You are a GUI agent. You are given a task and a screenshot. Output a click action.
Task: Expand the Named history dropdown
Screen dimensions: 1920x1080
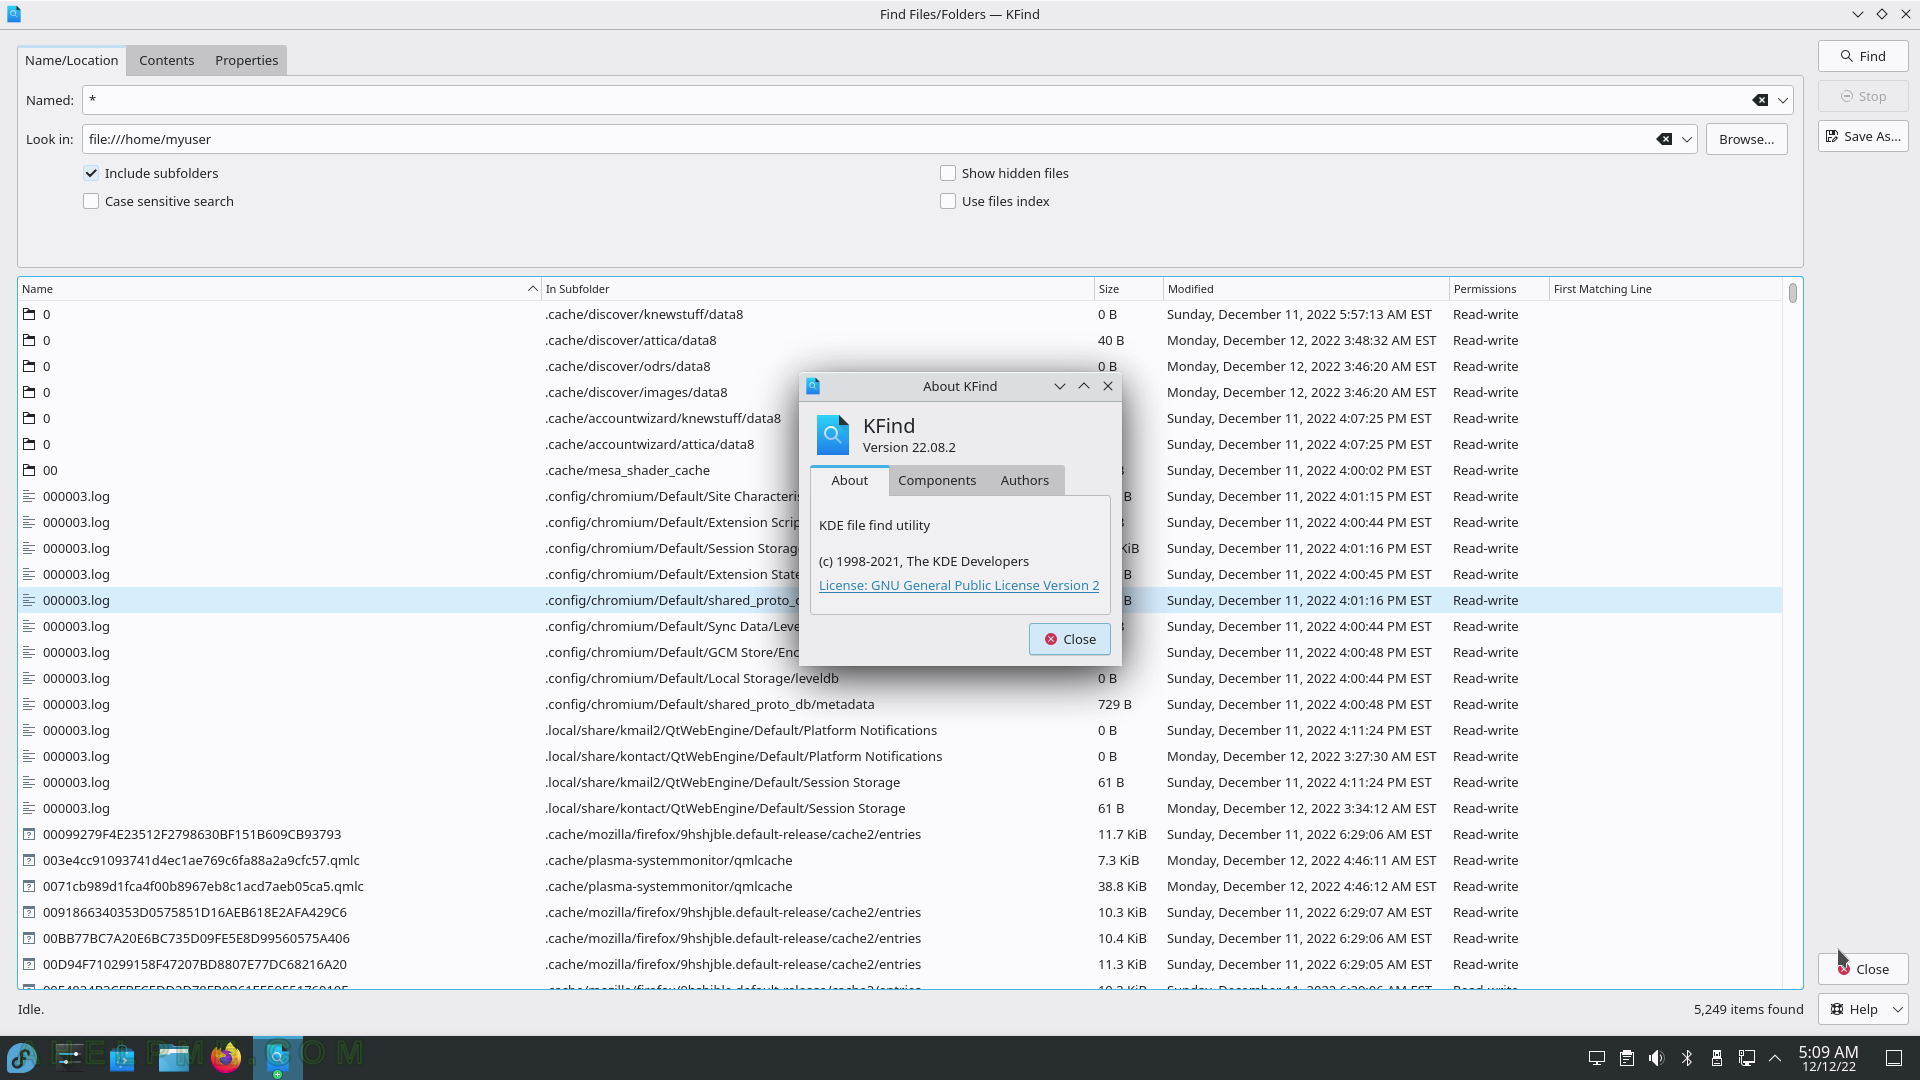click(x=1782, y=100)
